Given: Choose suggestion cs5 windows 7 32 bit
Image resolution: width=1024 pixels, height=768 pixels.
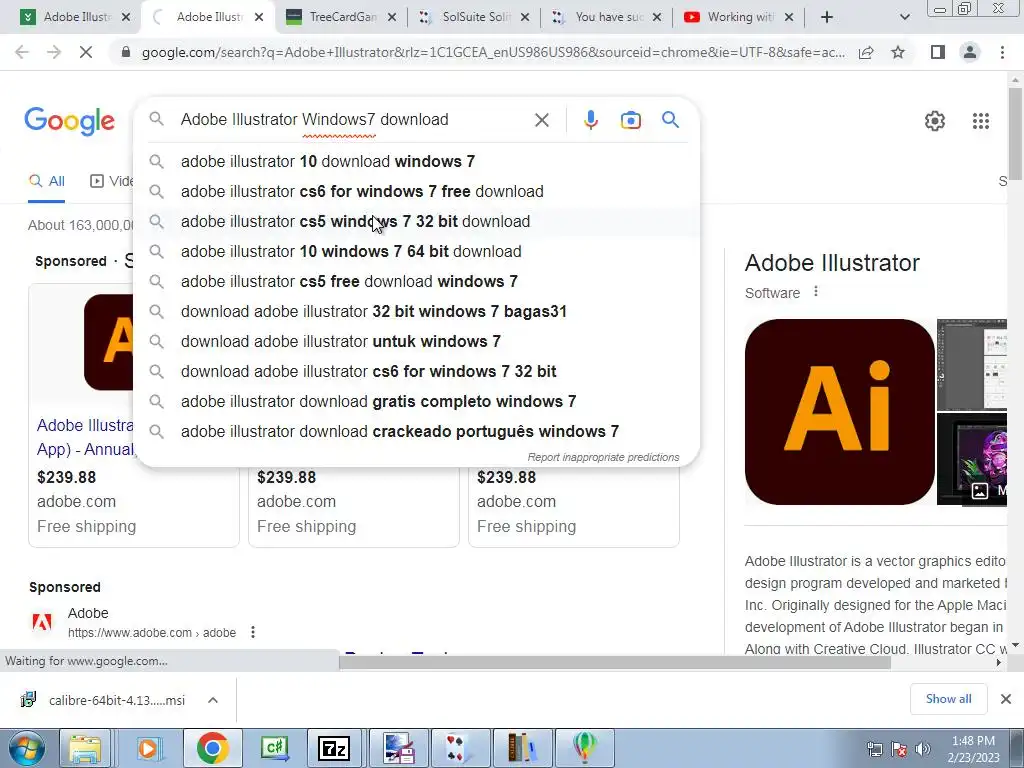Looking at the screenshot, I should coord(418,221).
